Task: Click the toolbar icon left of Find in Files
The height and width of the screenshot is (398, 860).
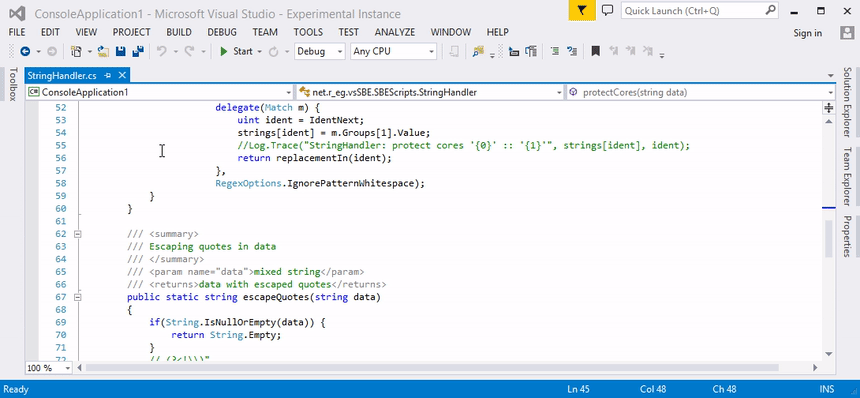Action: (x=454, y=51)
